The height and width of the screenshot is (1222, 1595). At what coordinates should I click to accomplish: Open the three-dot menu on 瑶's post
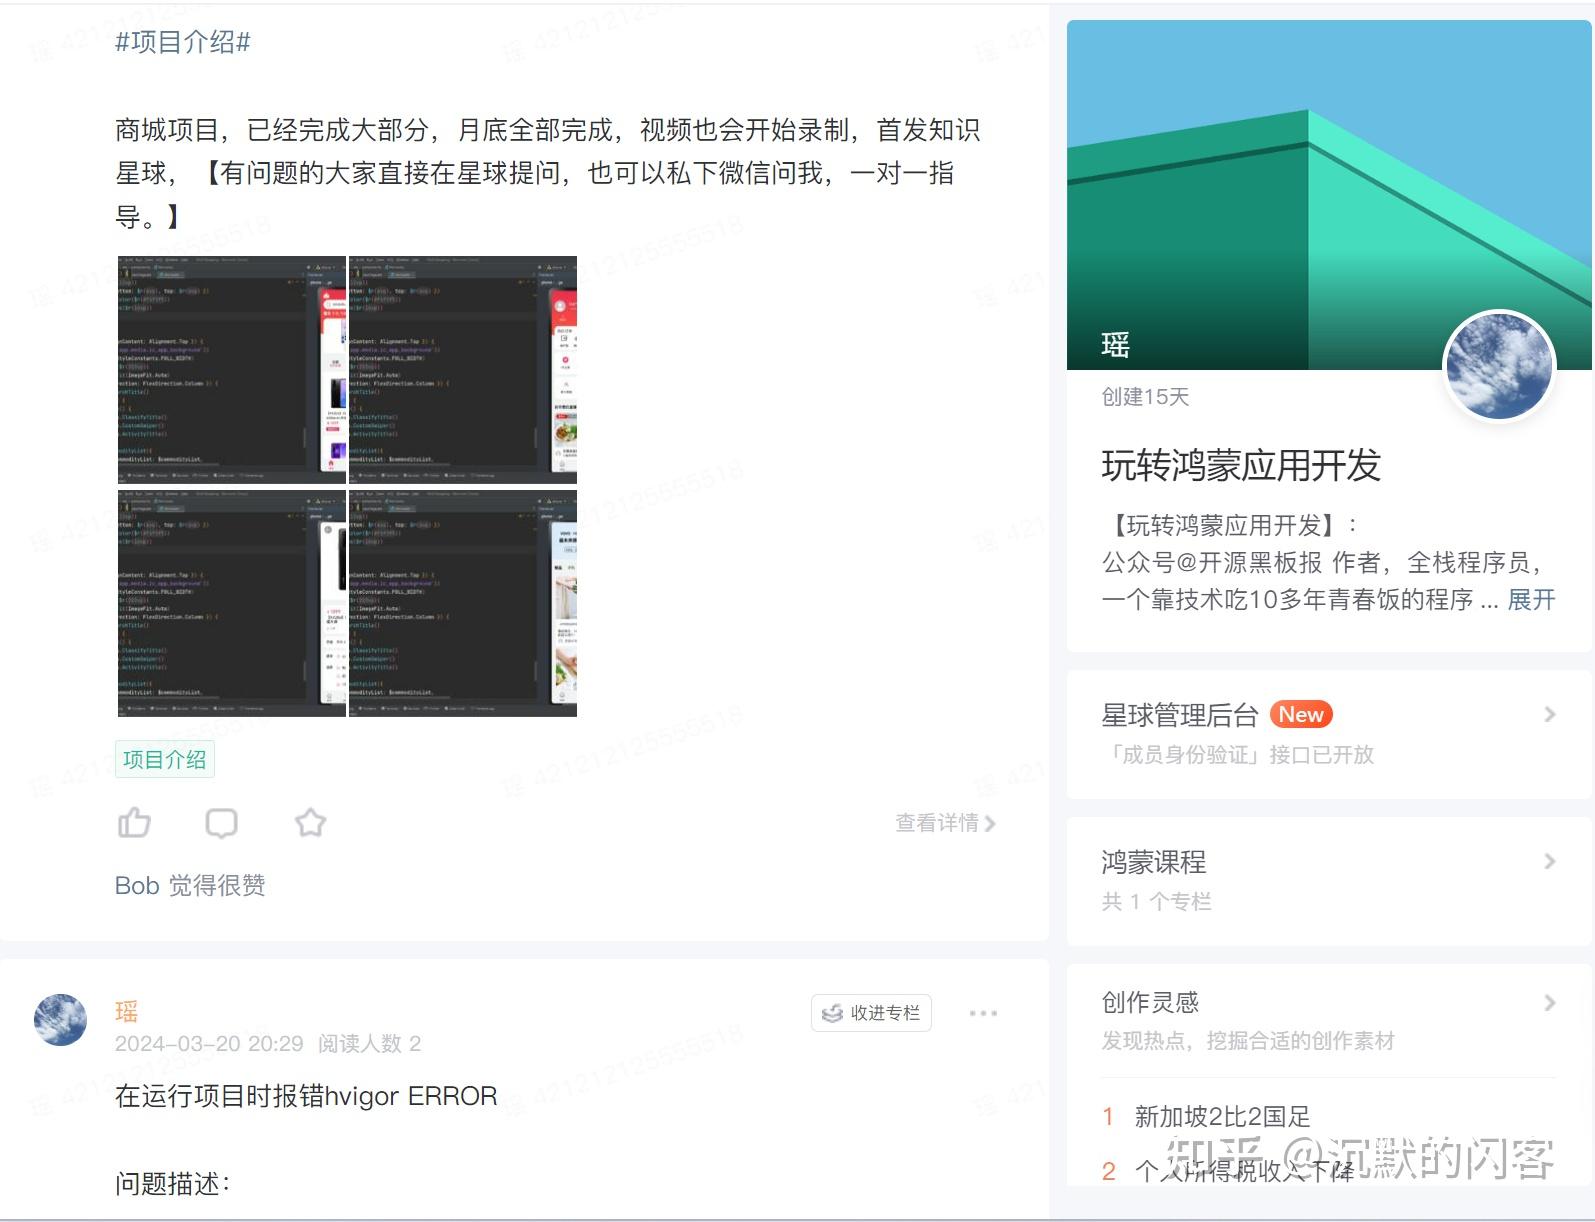(x=983, y=1013)
